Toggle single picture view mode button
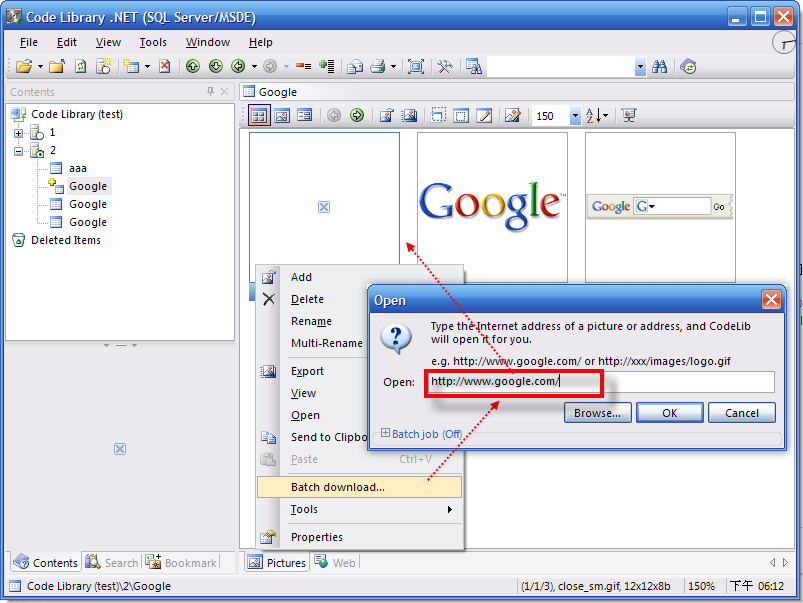 [282, 115]
